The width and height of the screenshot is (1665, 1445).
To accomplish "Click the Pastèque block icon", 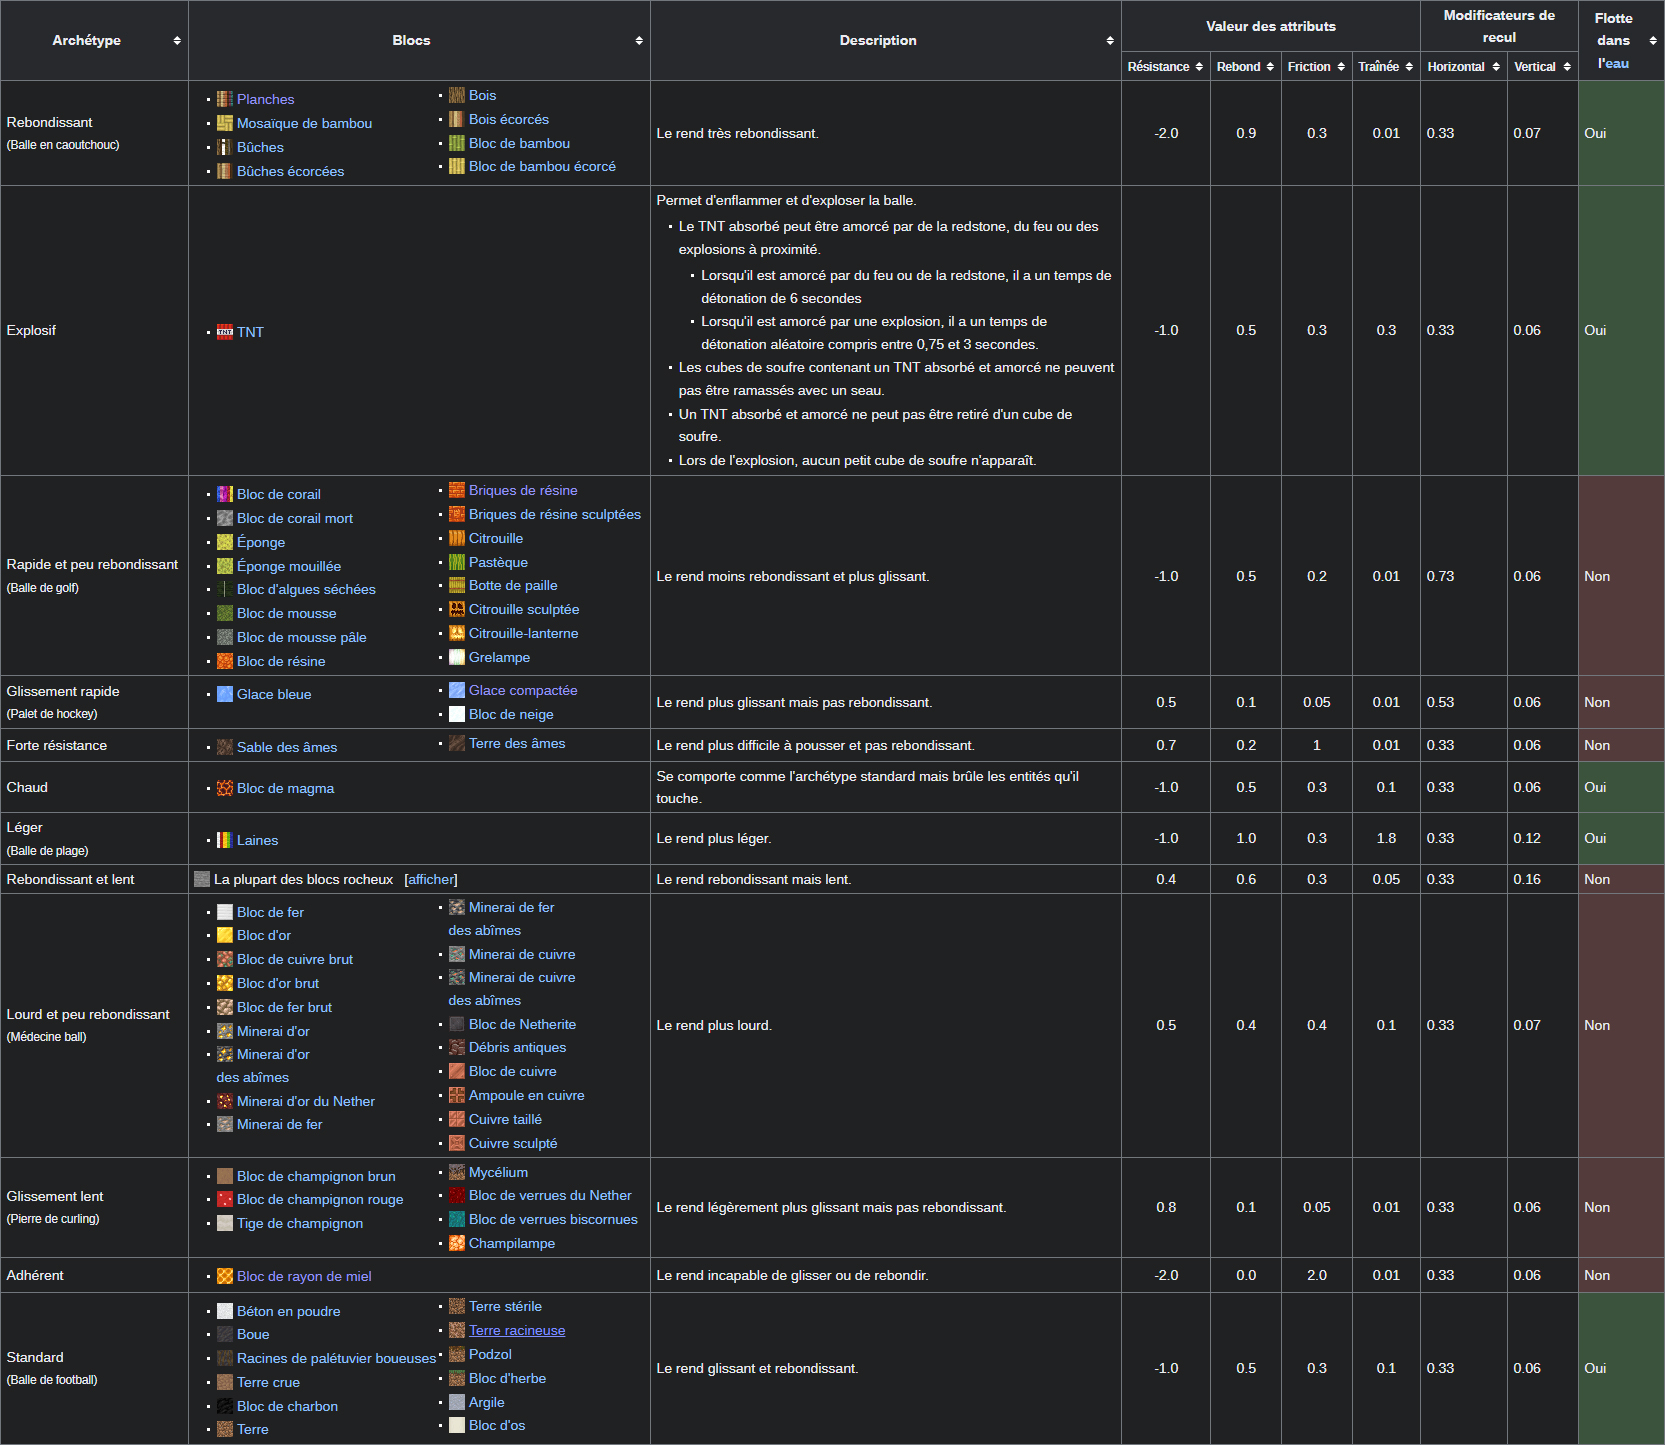I will (457, 562).
